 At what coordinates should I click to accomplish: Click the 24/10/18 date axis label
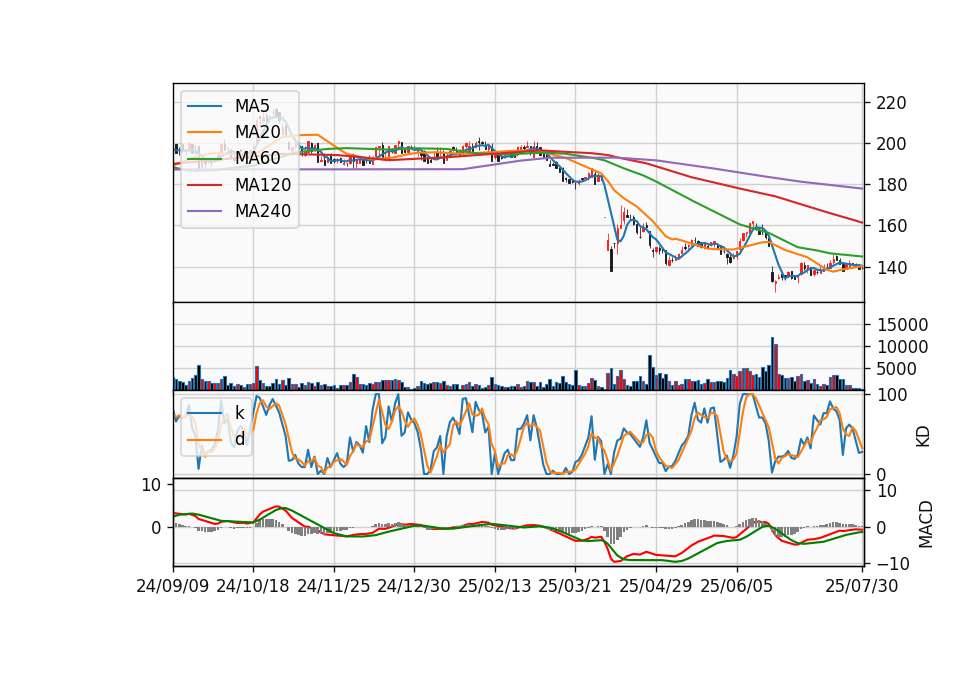click(x=253, y=586)
